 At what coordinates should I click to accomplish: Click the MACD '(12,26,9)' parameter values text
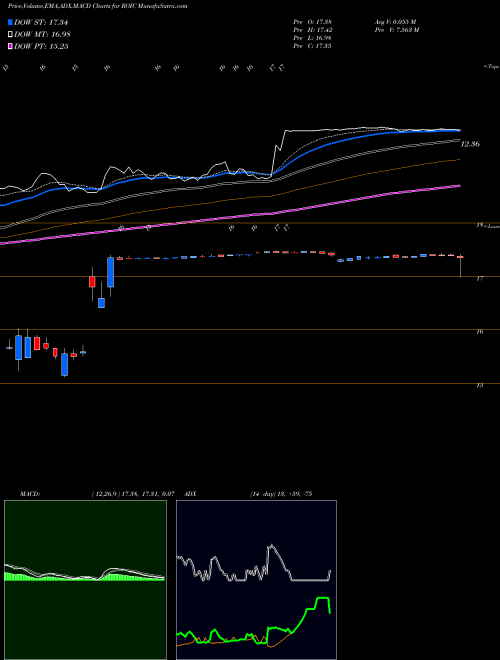(x=133, y=494)
